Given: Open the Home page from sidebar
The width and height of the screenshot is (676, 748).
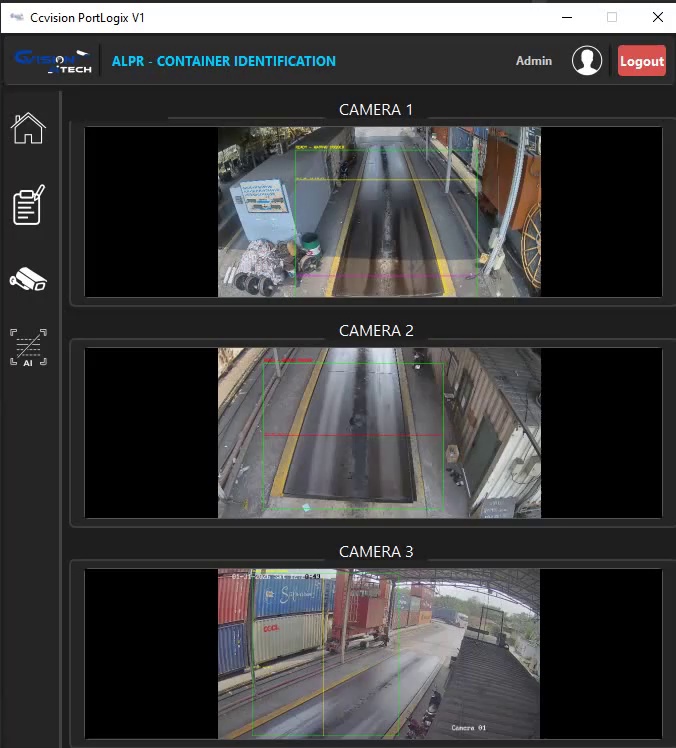Looking at the screenshot, I should (x=28, y=128).
